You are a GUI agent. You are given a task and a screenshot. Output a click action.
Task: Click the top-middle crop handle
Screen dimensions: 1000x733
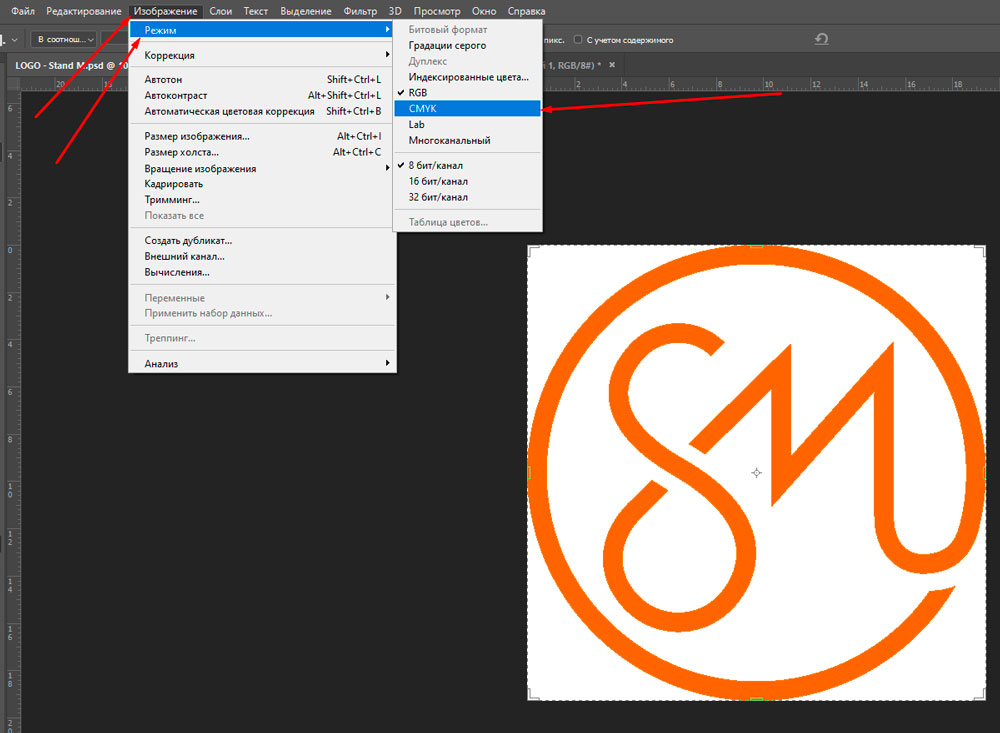[x=756, y=246]
